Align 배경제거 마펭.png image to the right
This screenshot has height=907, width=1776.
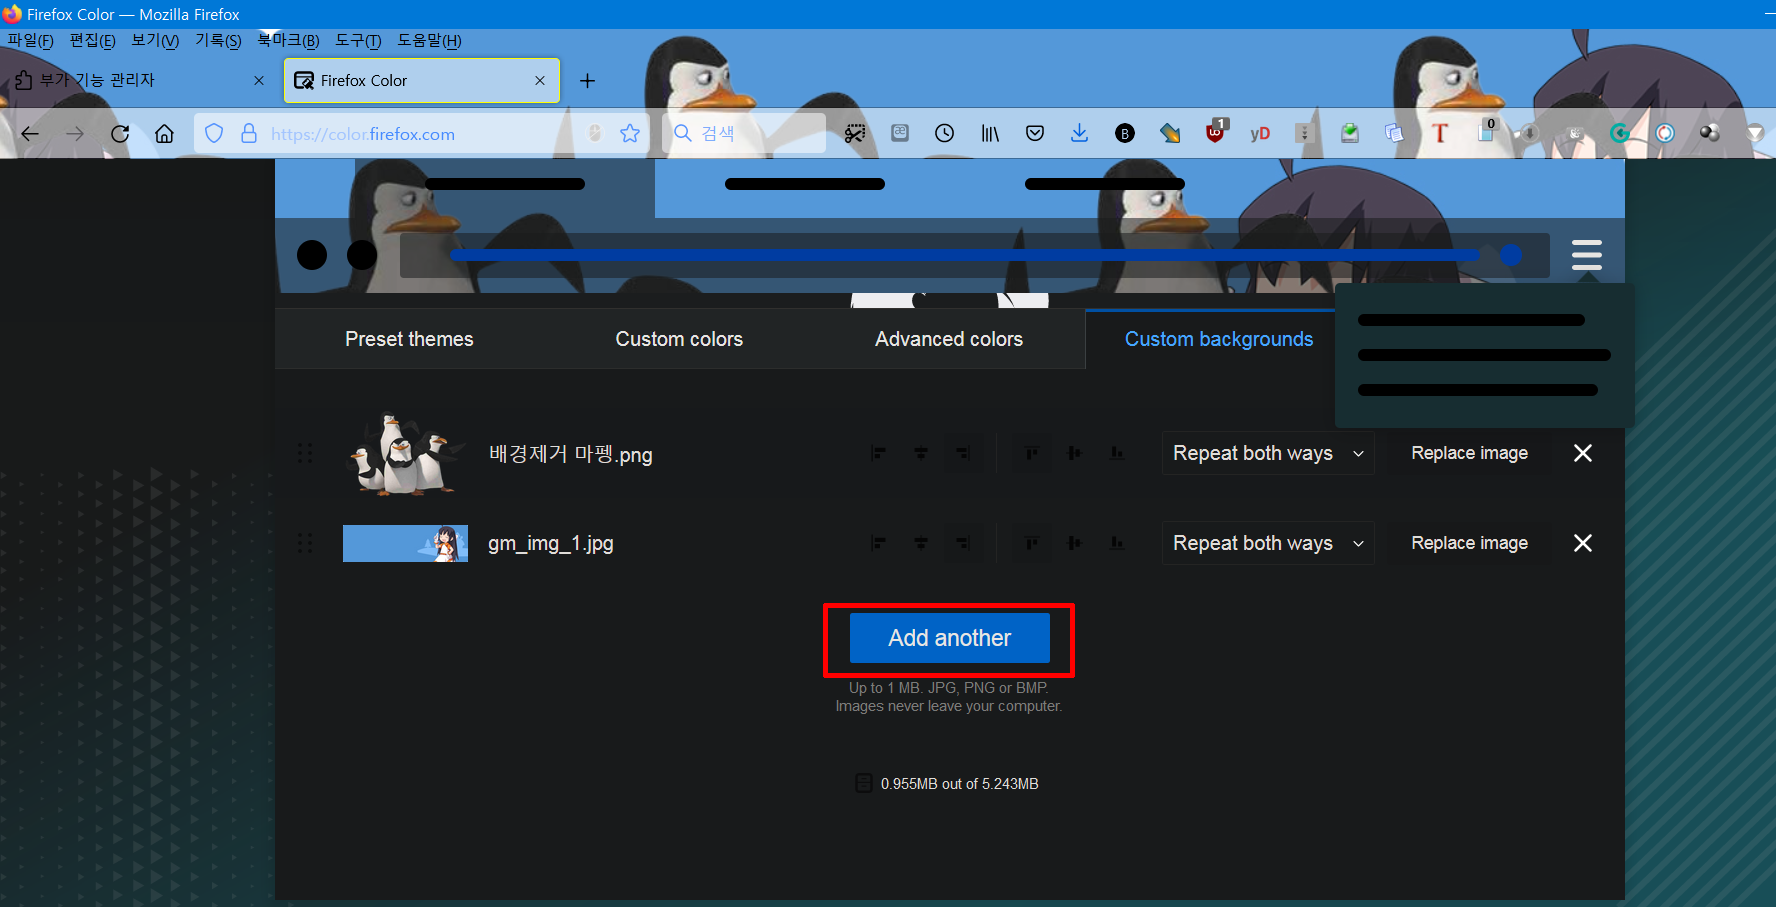(963, 453)
